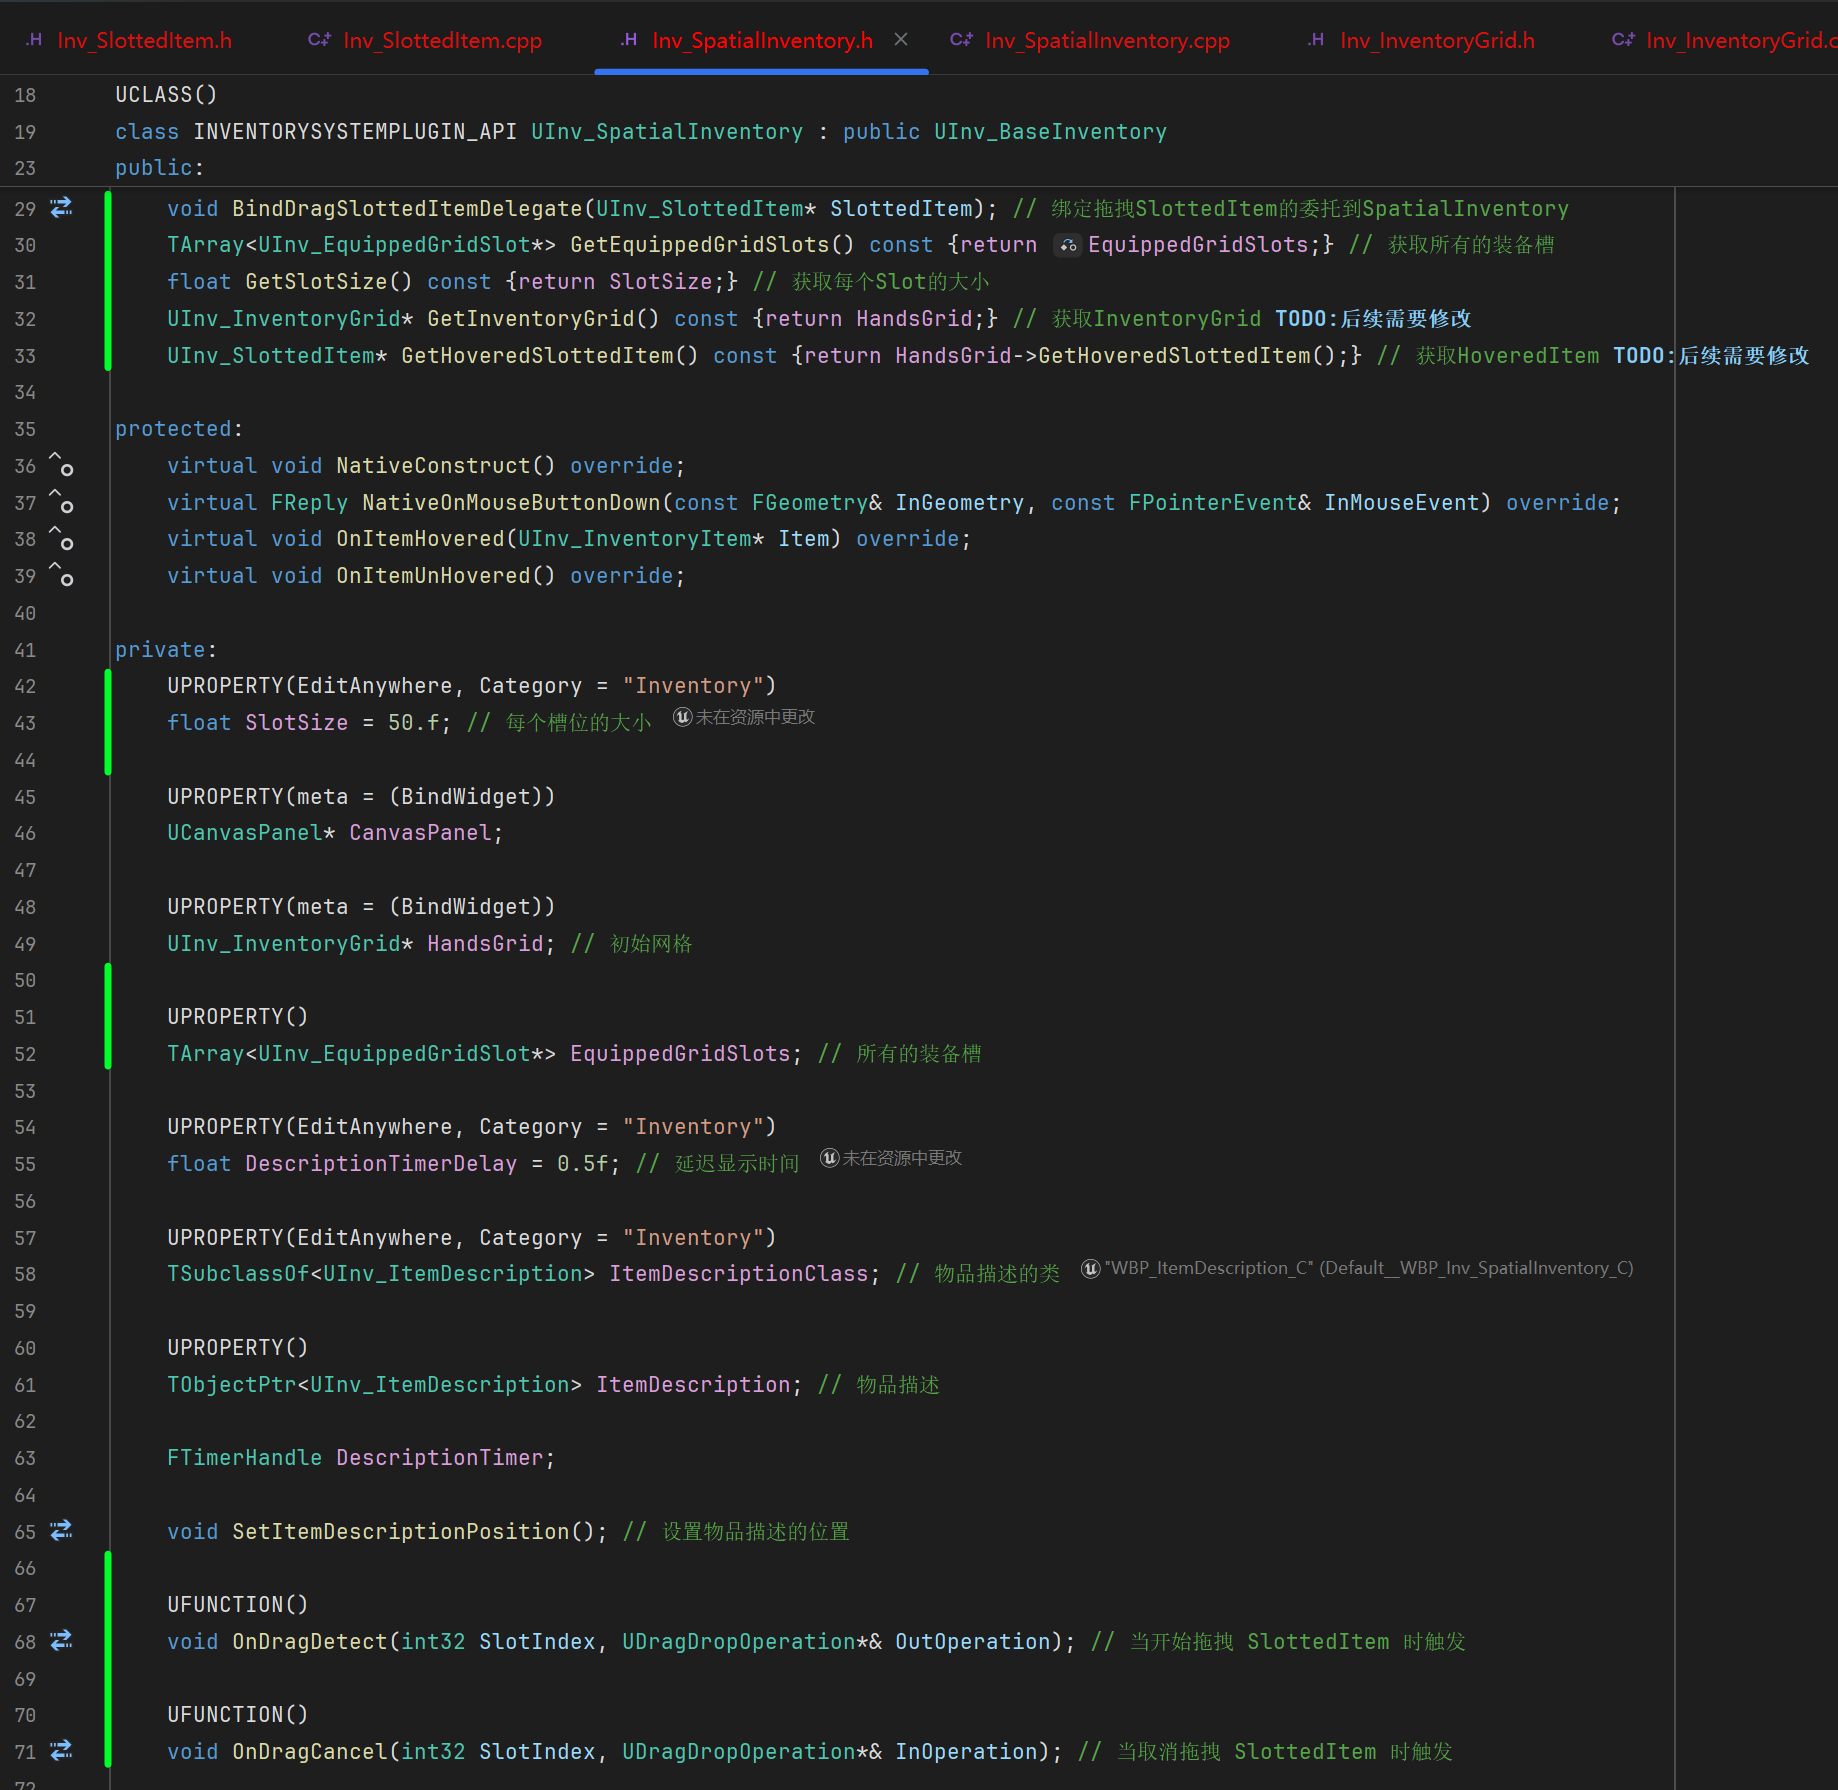
Task: Click the OnDragDetect function name
Action: click(x=310, y=1642)
